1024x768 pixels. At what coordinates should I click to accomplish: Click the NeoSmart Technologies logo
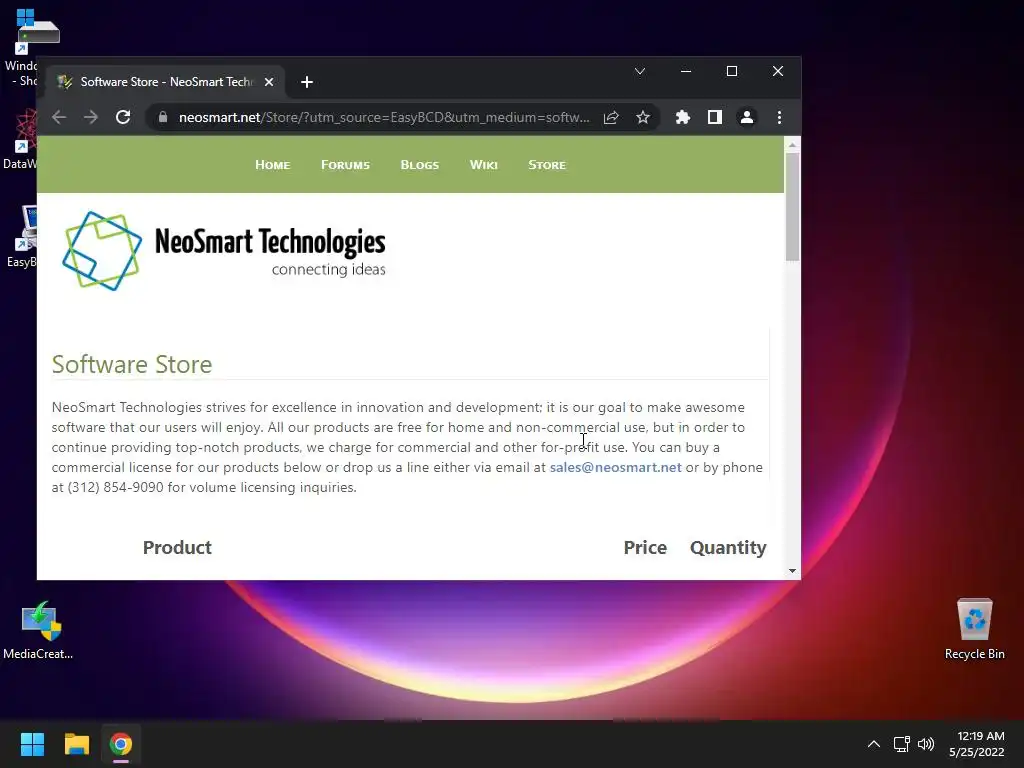(223, 251)
